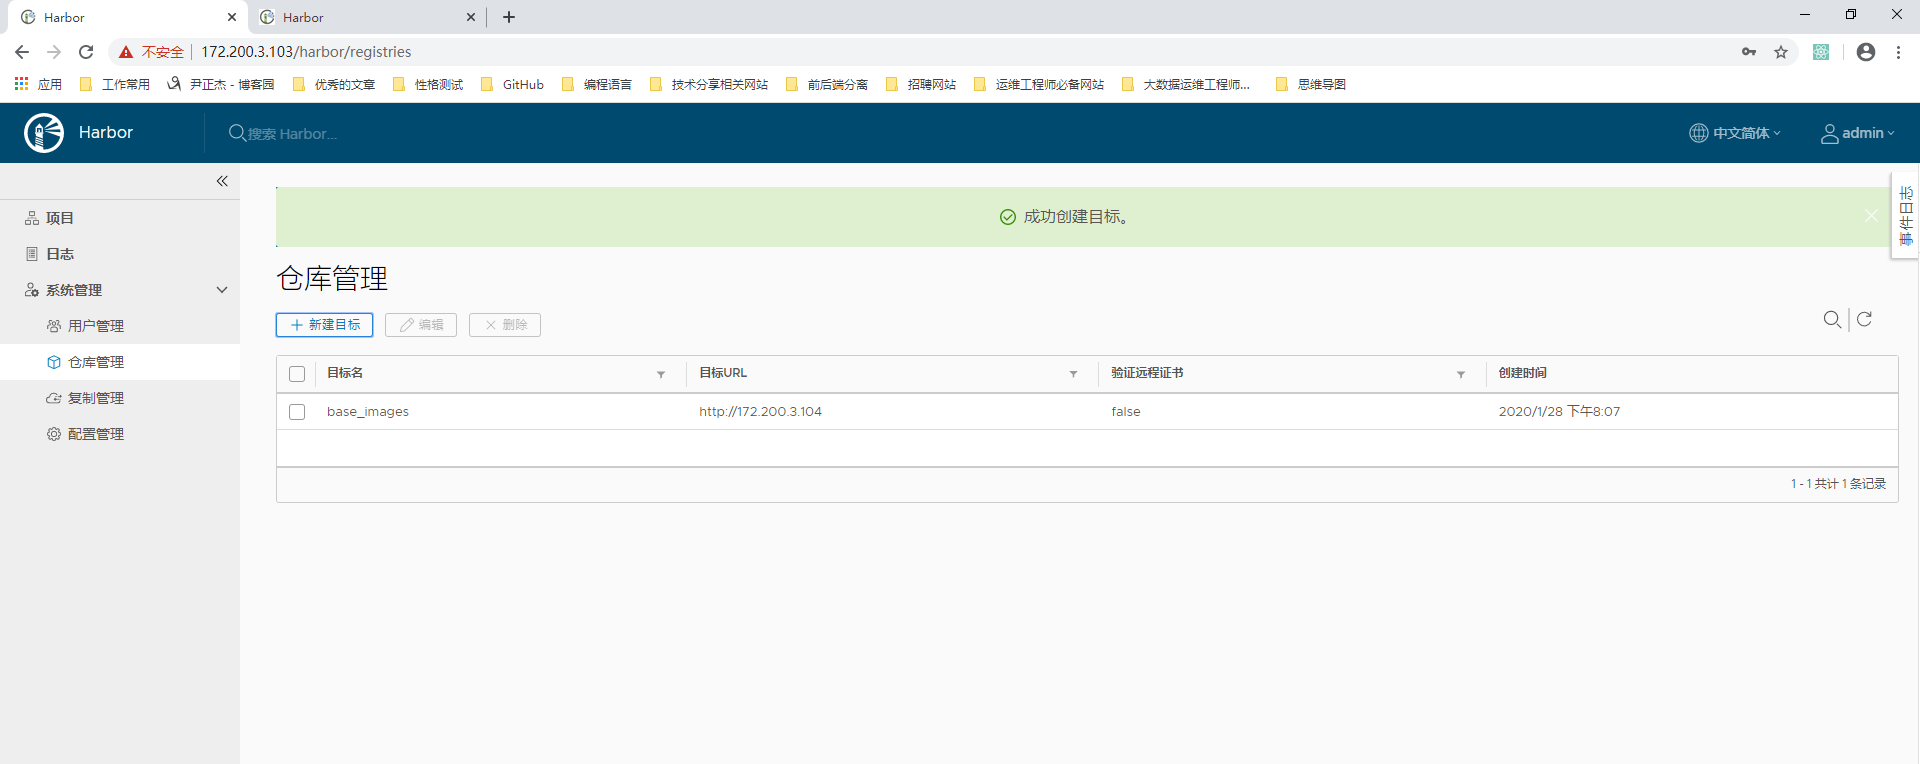Refresh the registry list
Image resolution: width=1920 pixels, height=764 pixels.
pos(1865,319)
